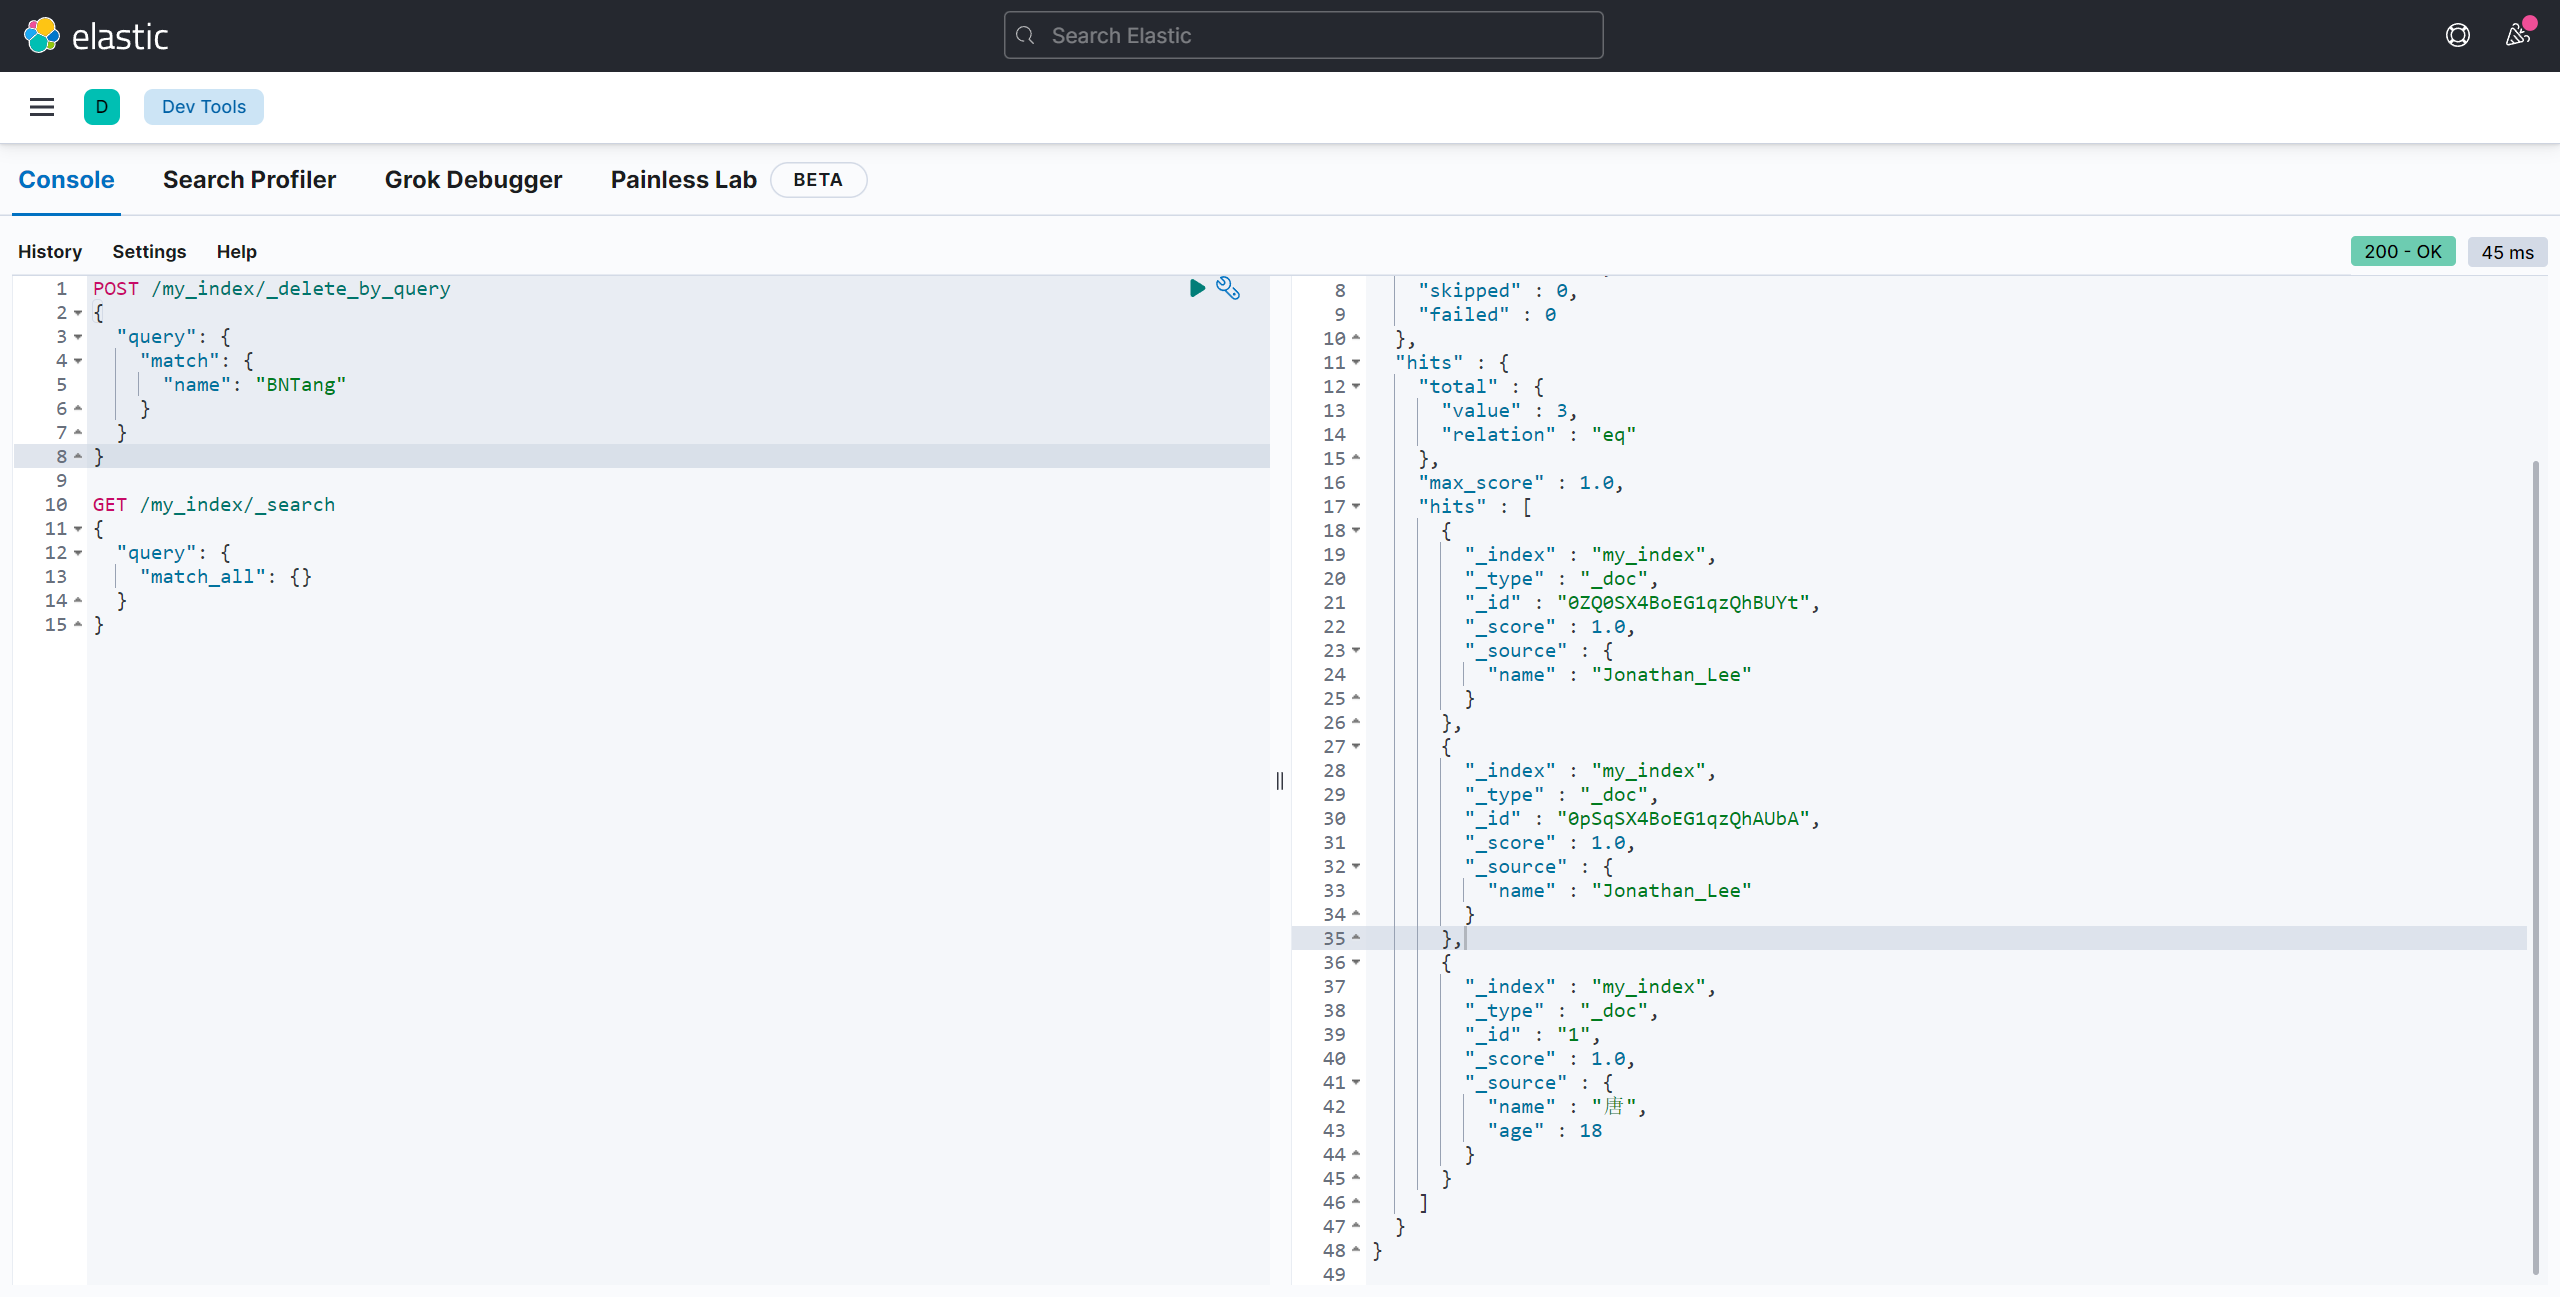The width and height of the screenshot is (2560, 1297).
Task: Collapse response "hits" block on line 11
Action: point(1356,363)
